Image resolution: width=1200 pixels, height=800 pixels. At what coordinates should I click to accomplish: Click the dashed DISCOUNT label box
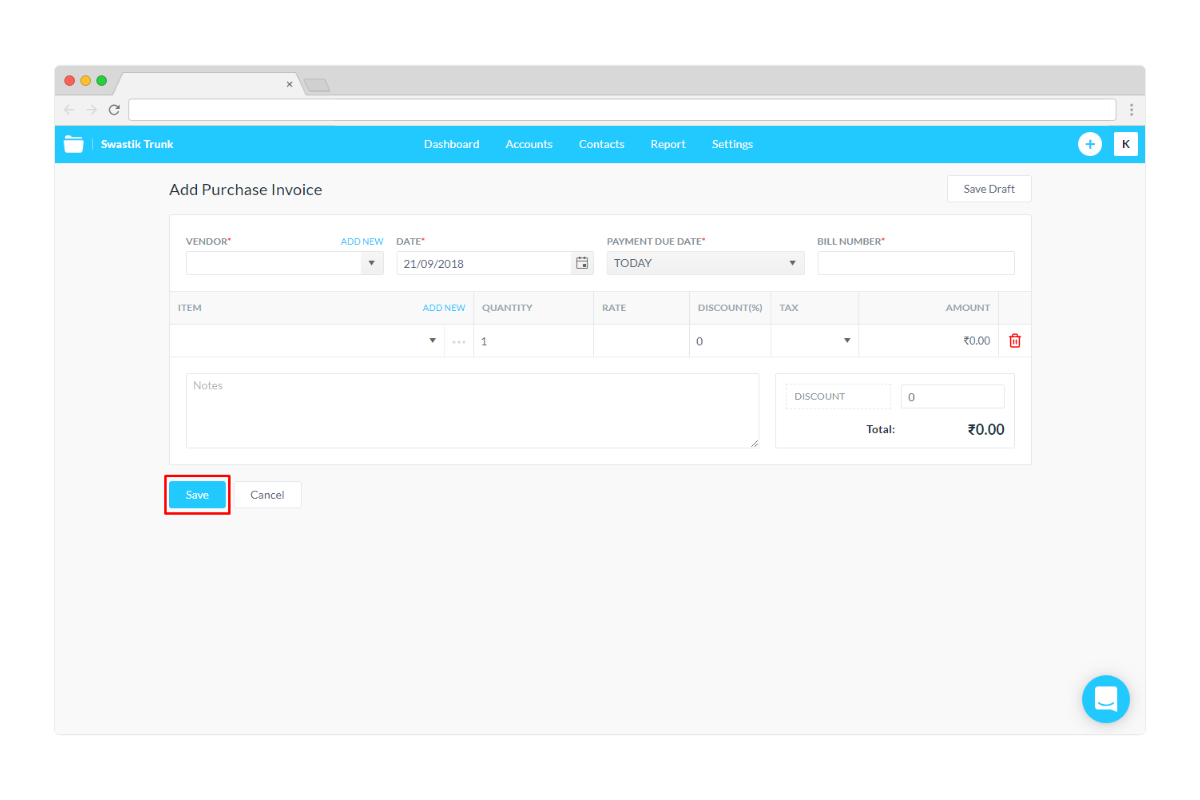(838, 397)
